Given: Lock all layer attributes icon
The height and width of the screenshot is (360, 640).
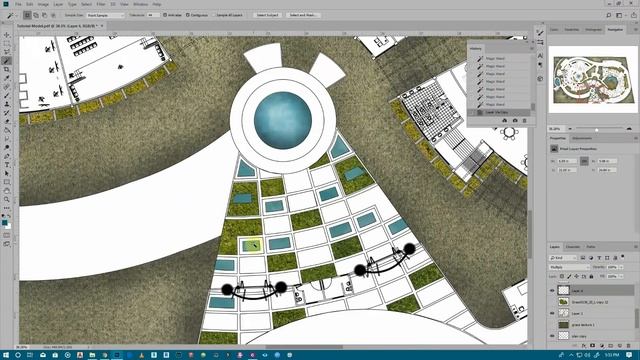Looking at the screenshot, I should point(591,276).
